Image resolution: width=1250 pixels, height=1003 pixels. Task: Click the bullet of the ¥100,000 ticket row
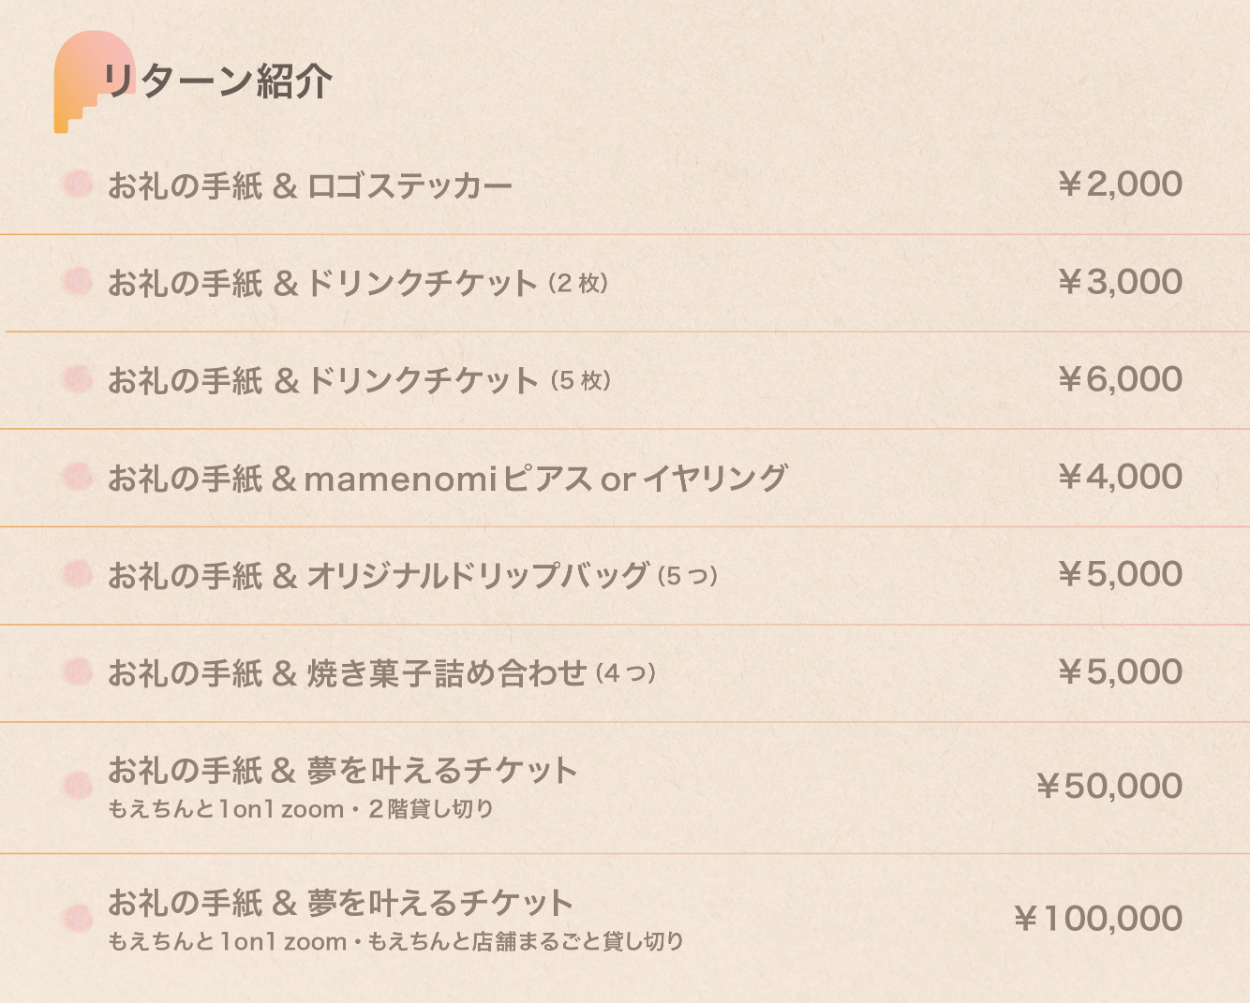click(77, 918)
